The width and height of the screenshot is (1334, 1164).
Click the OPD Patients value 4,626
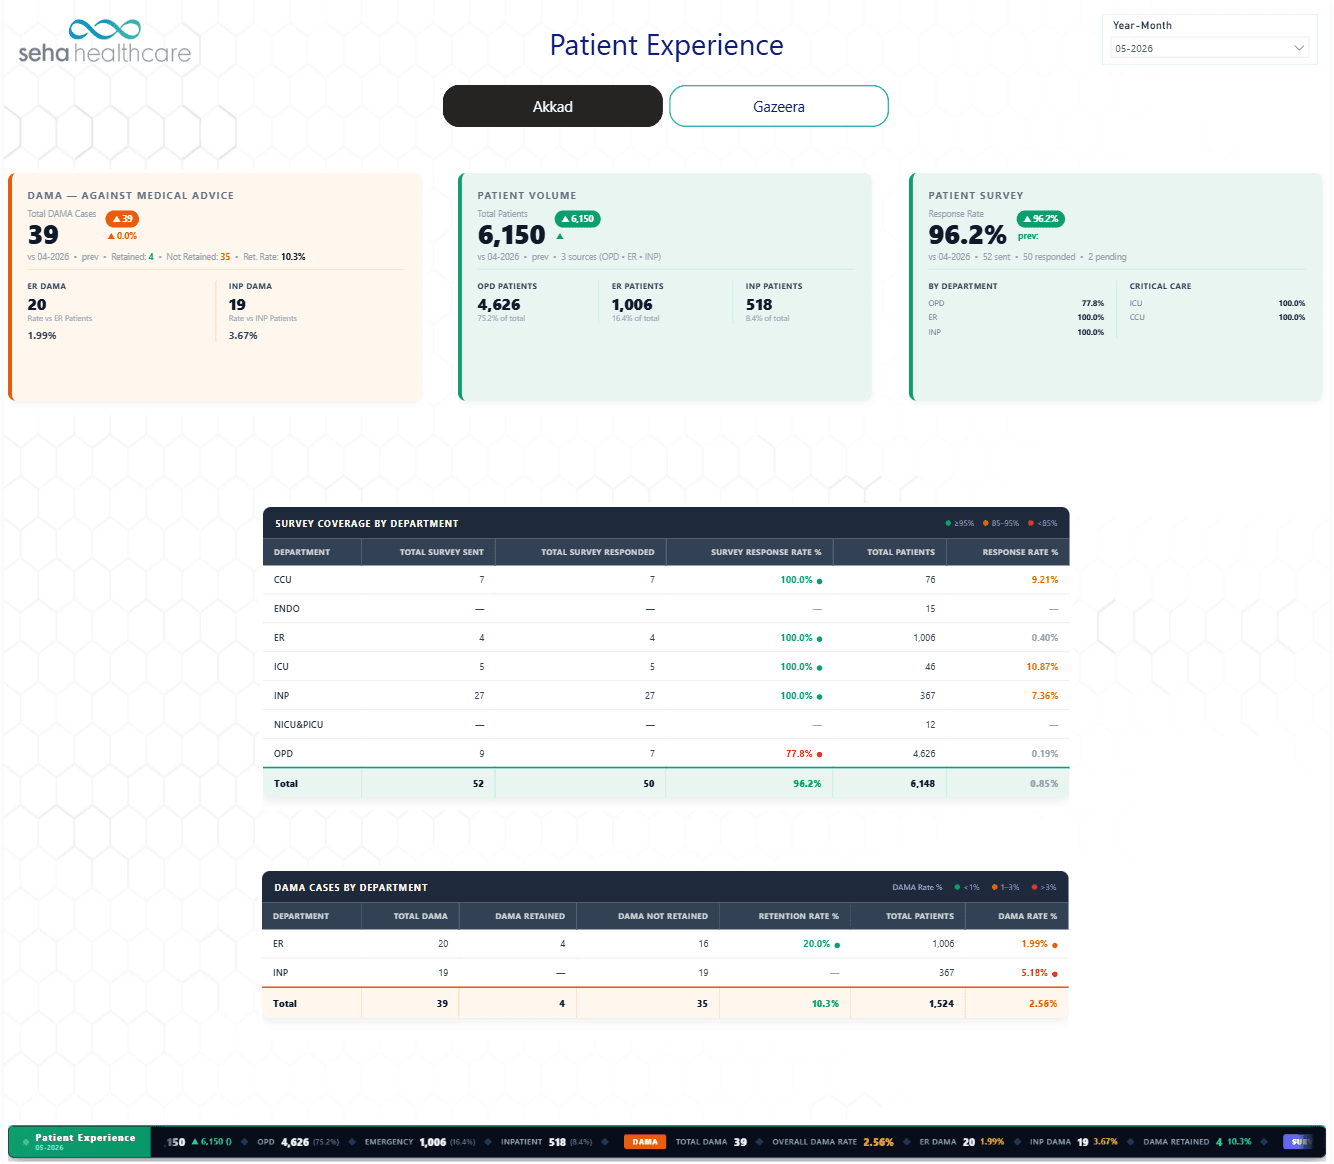coord(499,305)
